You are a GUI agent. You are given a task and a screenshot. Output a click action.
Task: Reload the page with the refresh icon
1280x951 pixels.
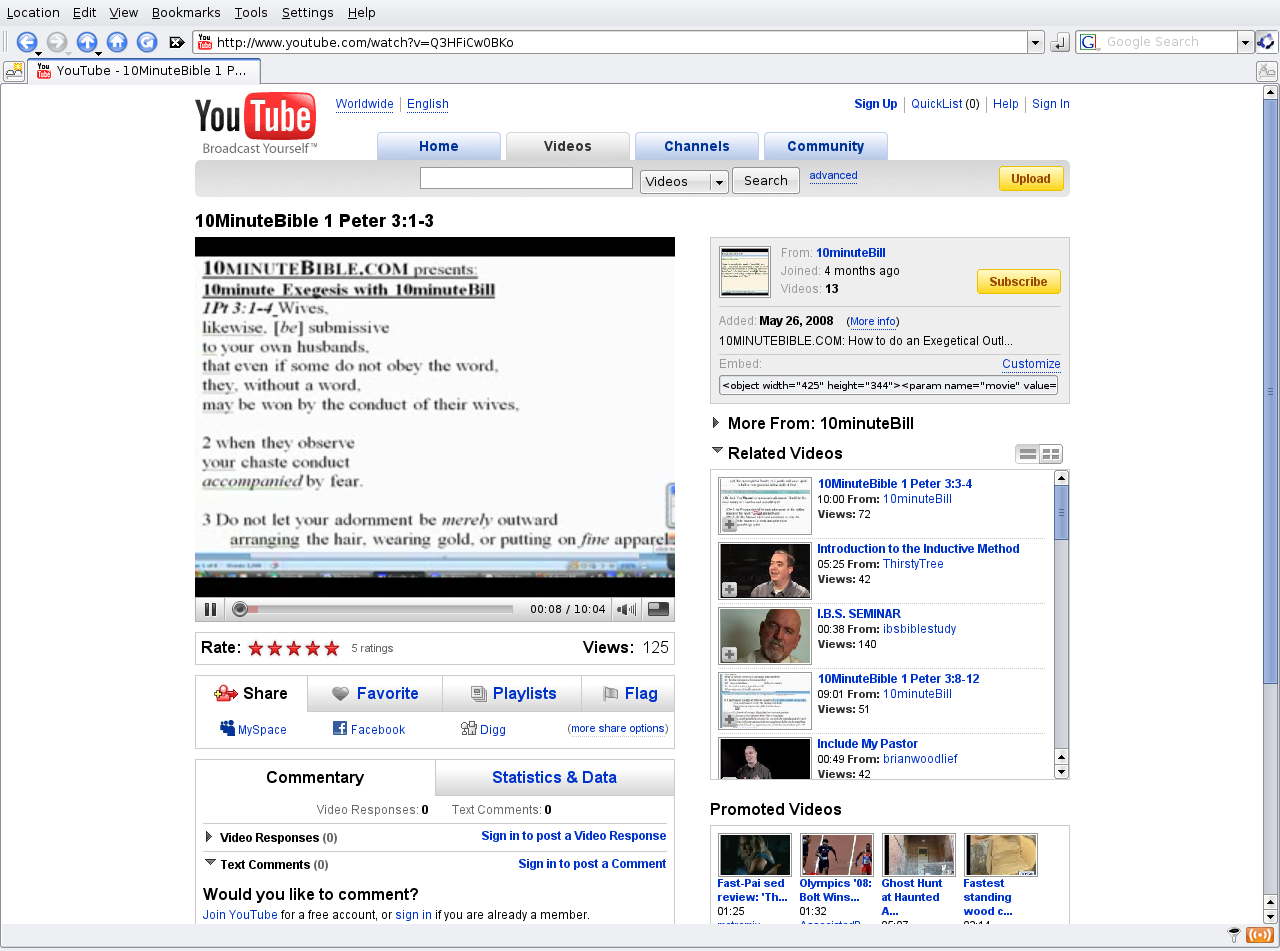[x=147, y=42]
